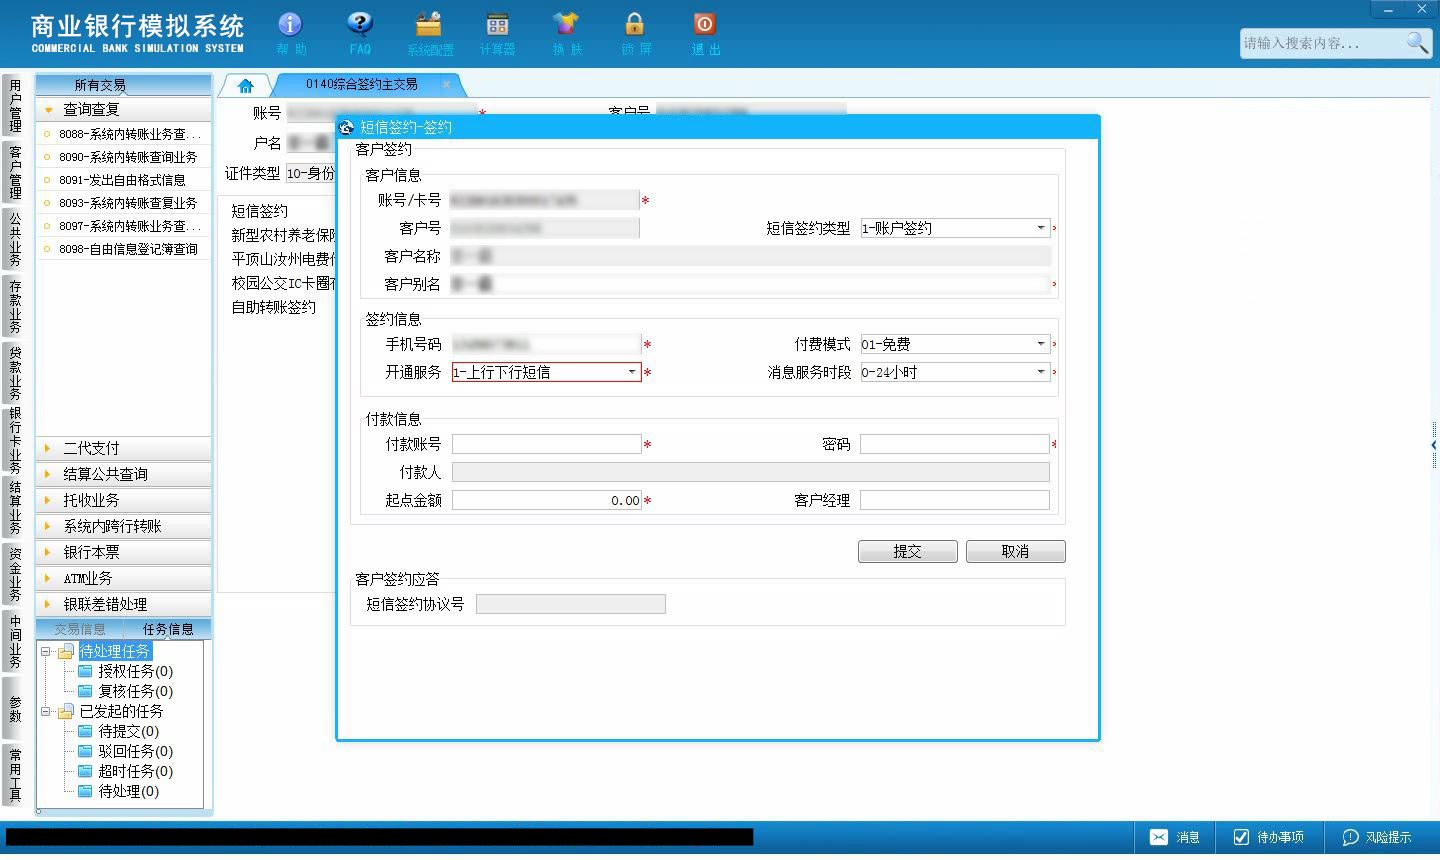Viewport: 1440px width, 860px height.
Task: Click the top search input box
Action: (1322, 43)
